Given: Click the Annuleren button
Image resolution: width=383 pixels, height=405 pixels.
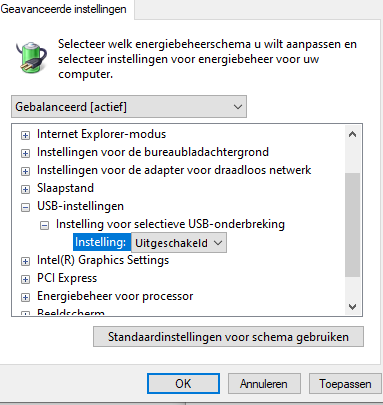Looking at the screenshot, I should click(x=264, y=384).
